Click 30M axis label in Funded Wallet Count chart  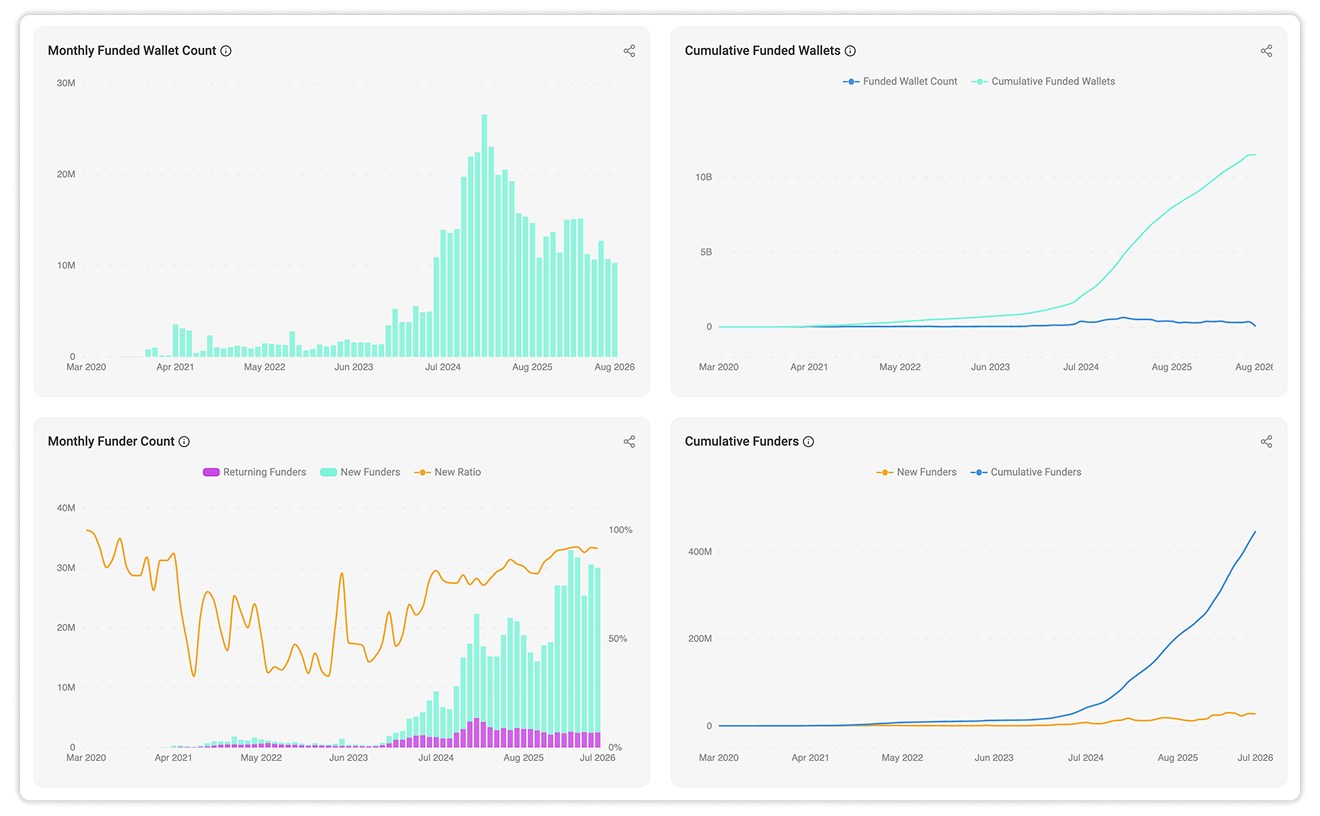(66, 83)
